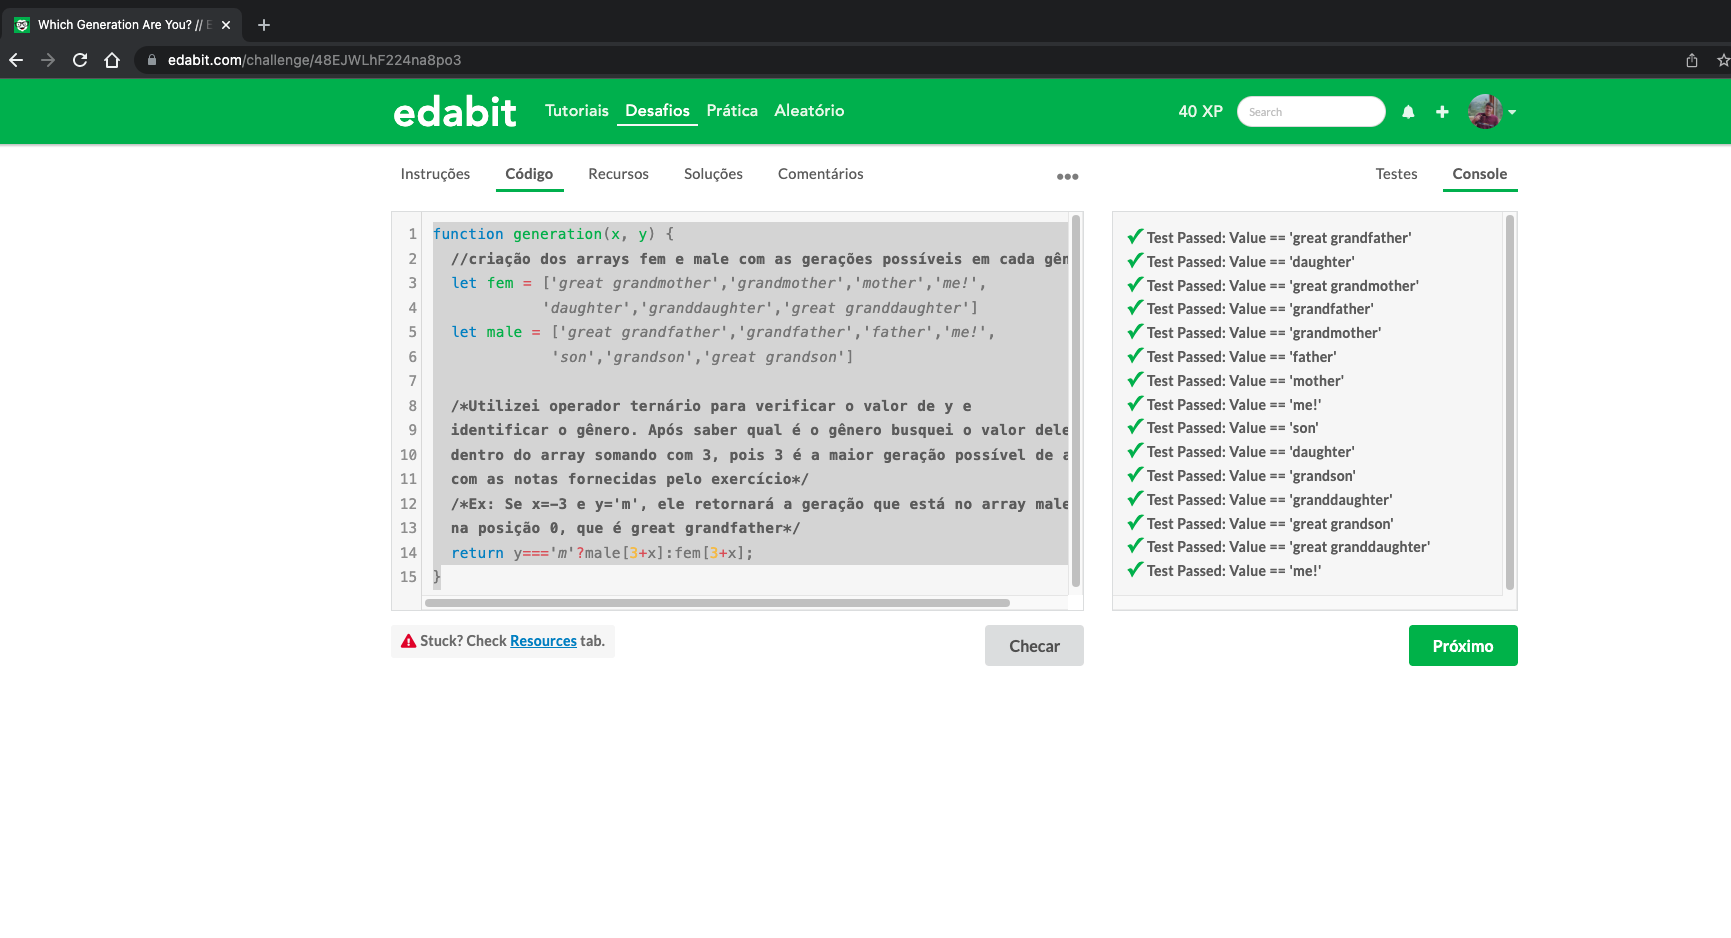Open the Resources link in the hint
The height and width of the screenshot is (938, 1731).
click(x=543, y=640)
